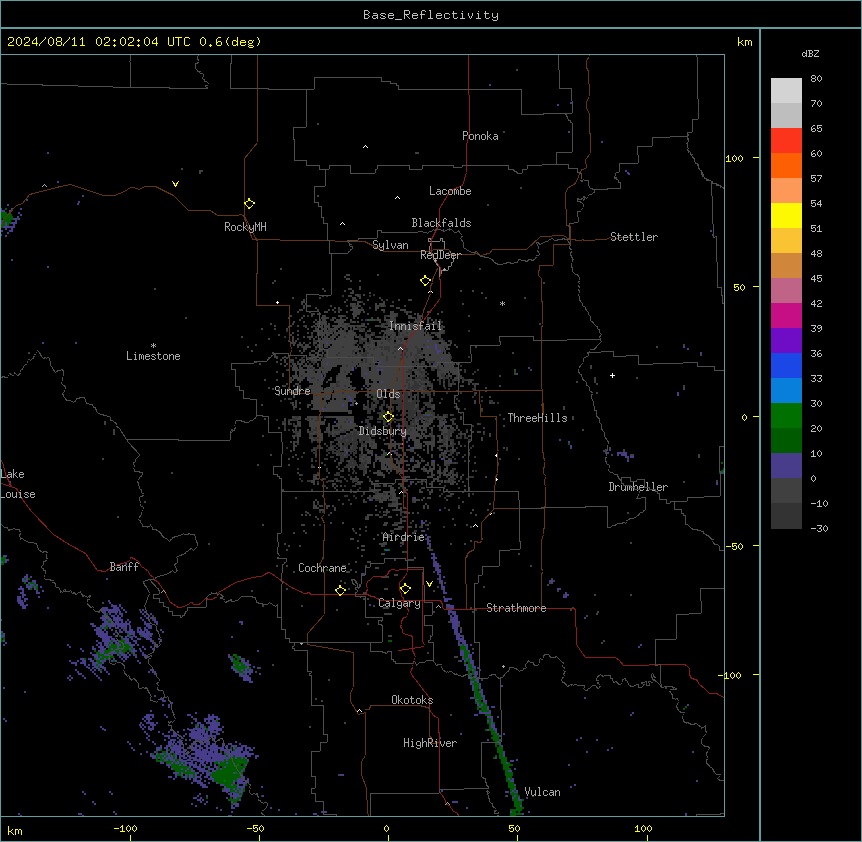The width and height of the screenshot is (862, 842).
Task: Click the Lake Louise label
Action: tap(18, 484)
